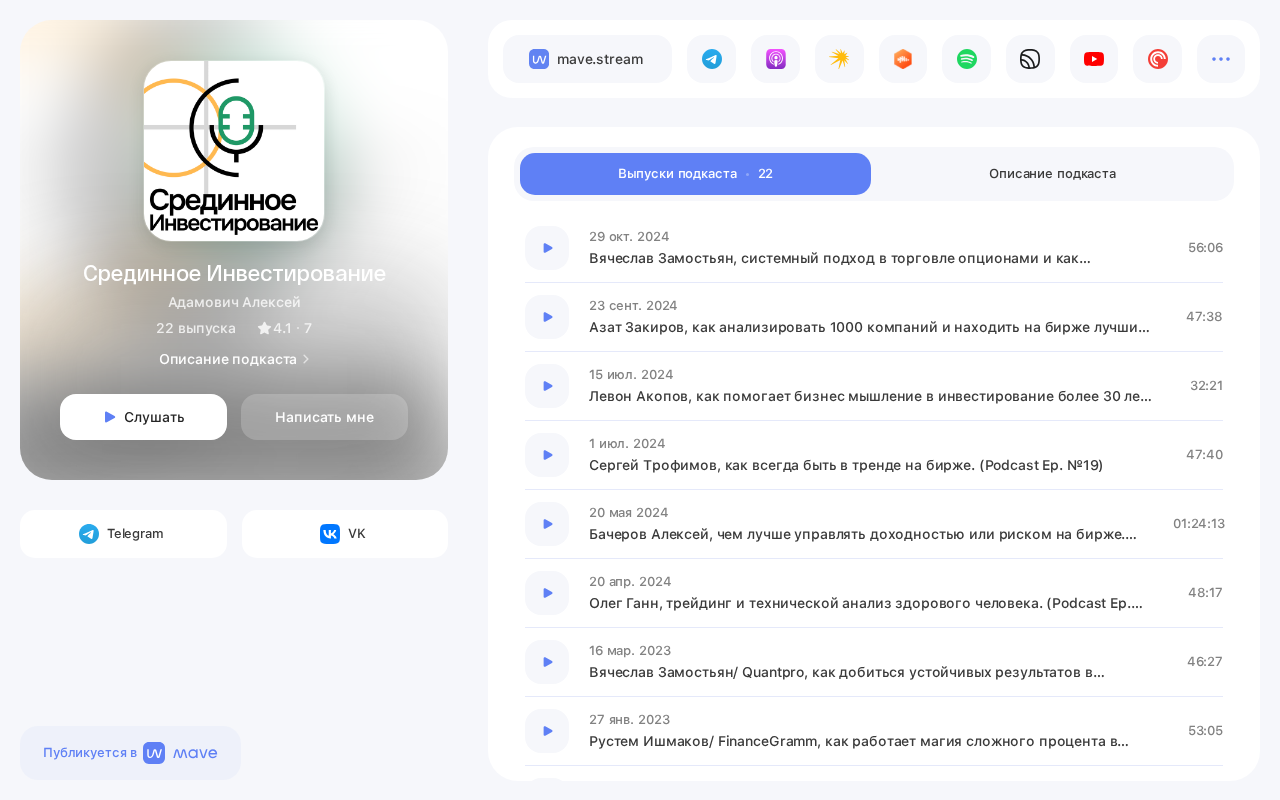This screenshot has width=1280, height=800.
Task: Play the Азат Закиров episode
Action: 547,317
